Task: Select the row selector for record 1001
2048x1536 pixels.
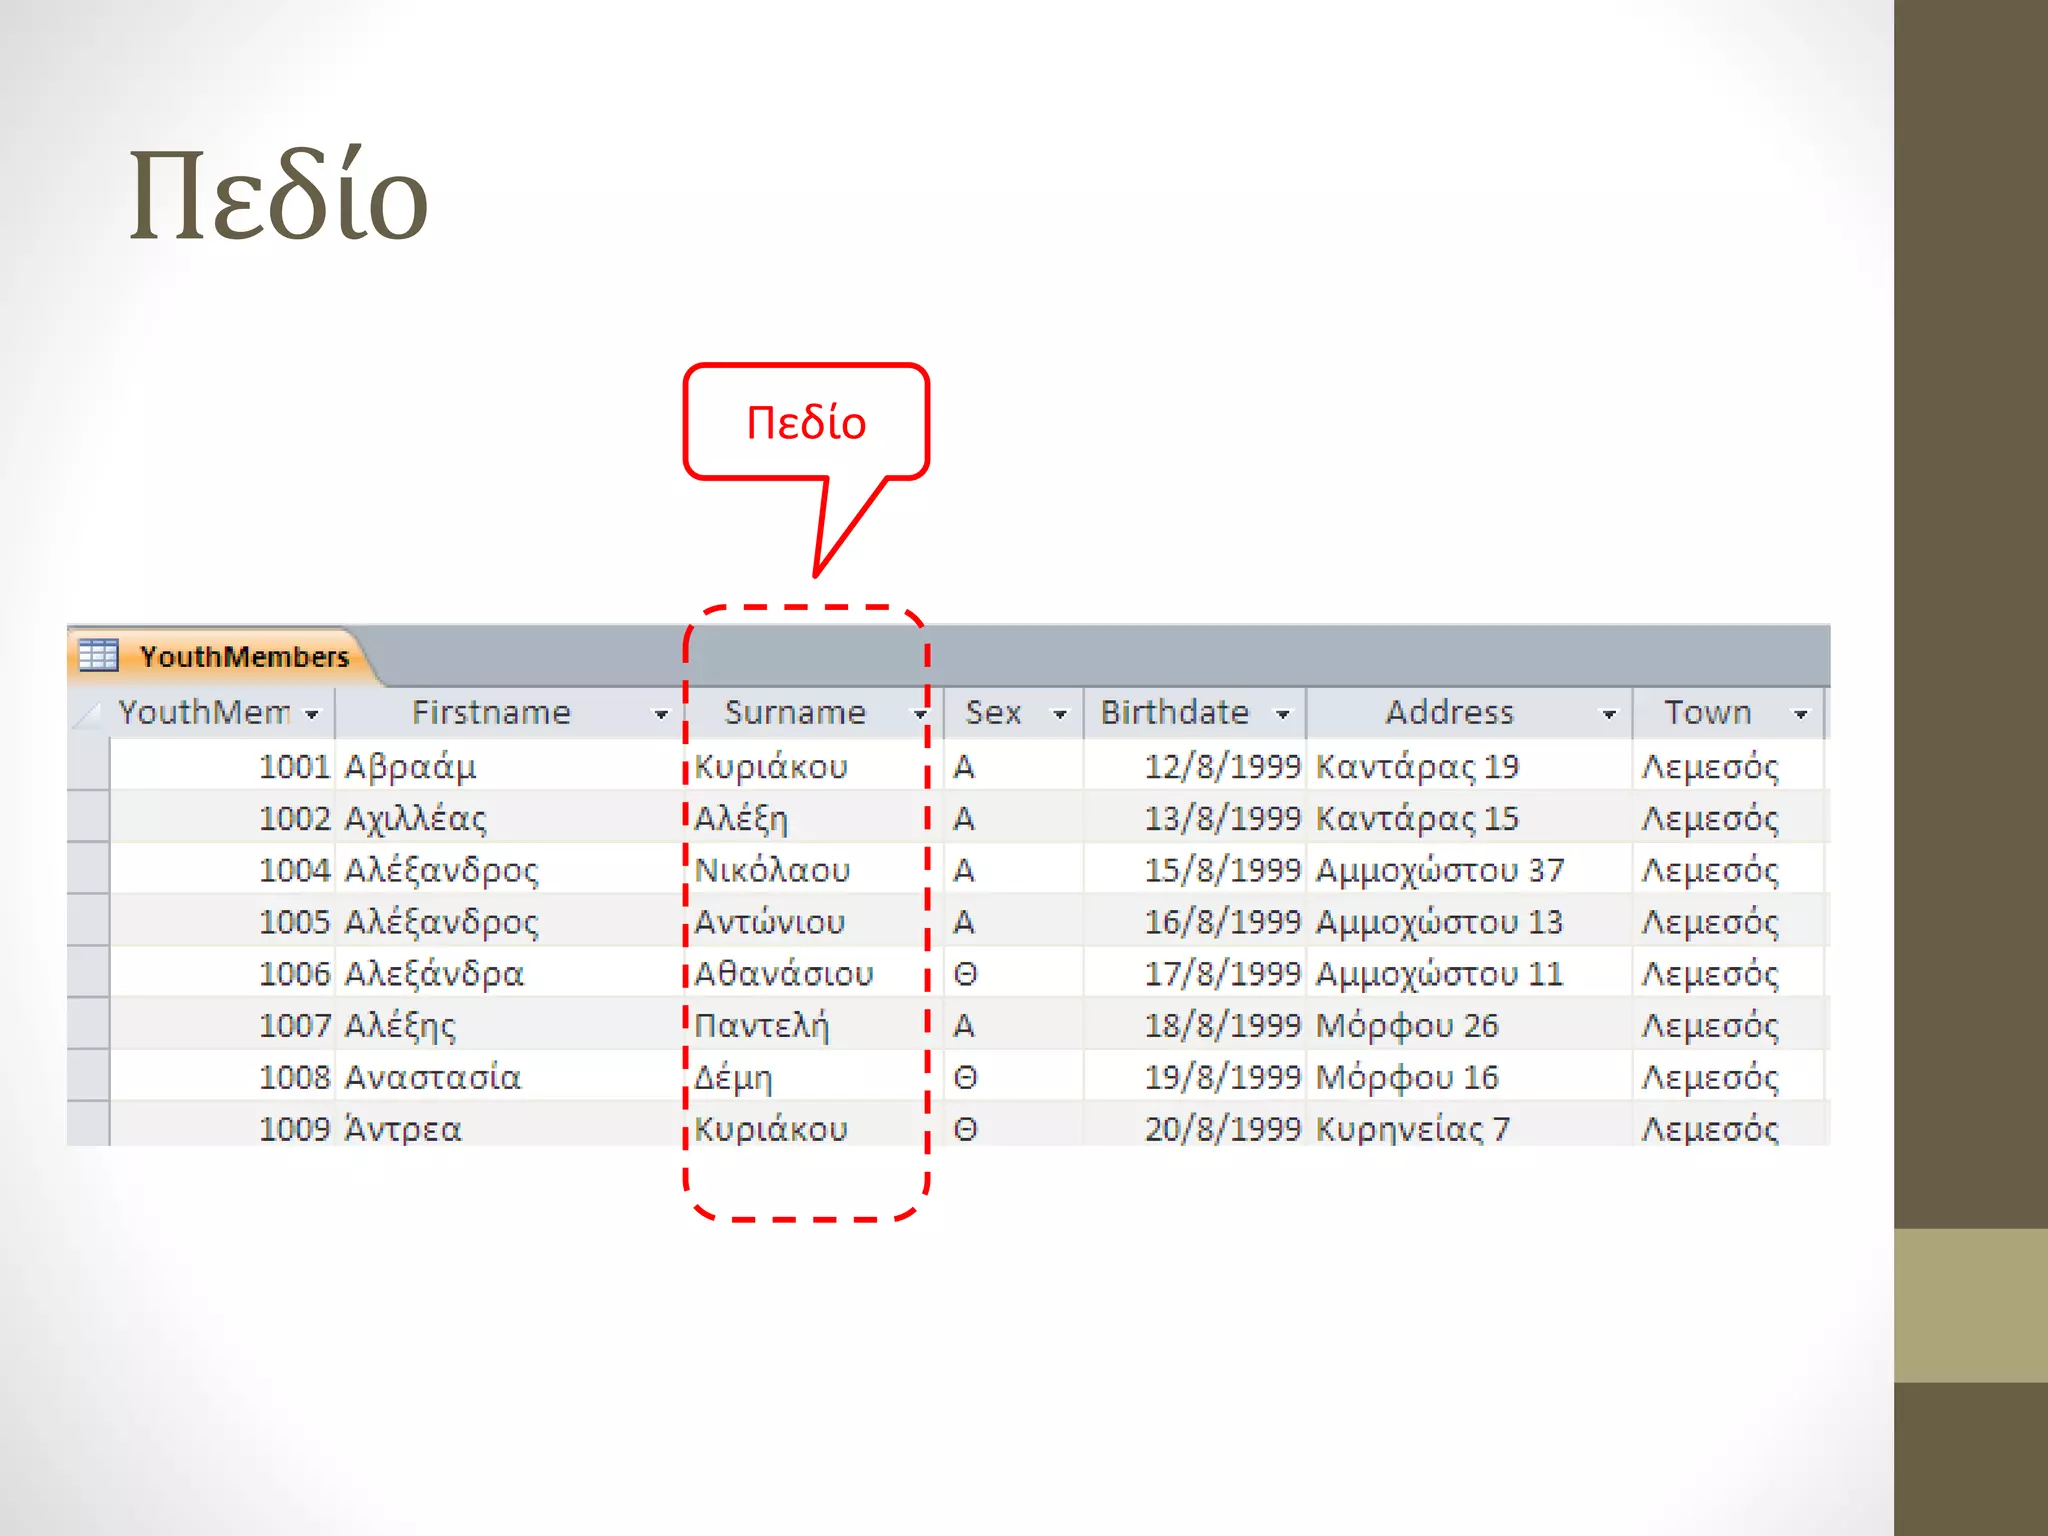Action: click(x=88, y=766)
